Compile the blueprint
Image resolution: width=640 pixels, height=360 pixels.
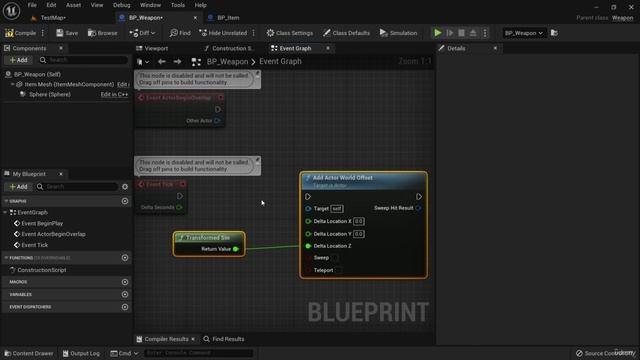click(x=20, y=33)
